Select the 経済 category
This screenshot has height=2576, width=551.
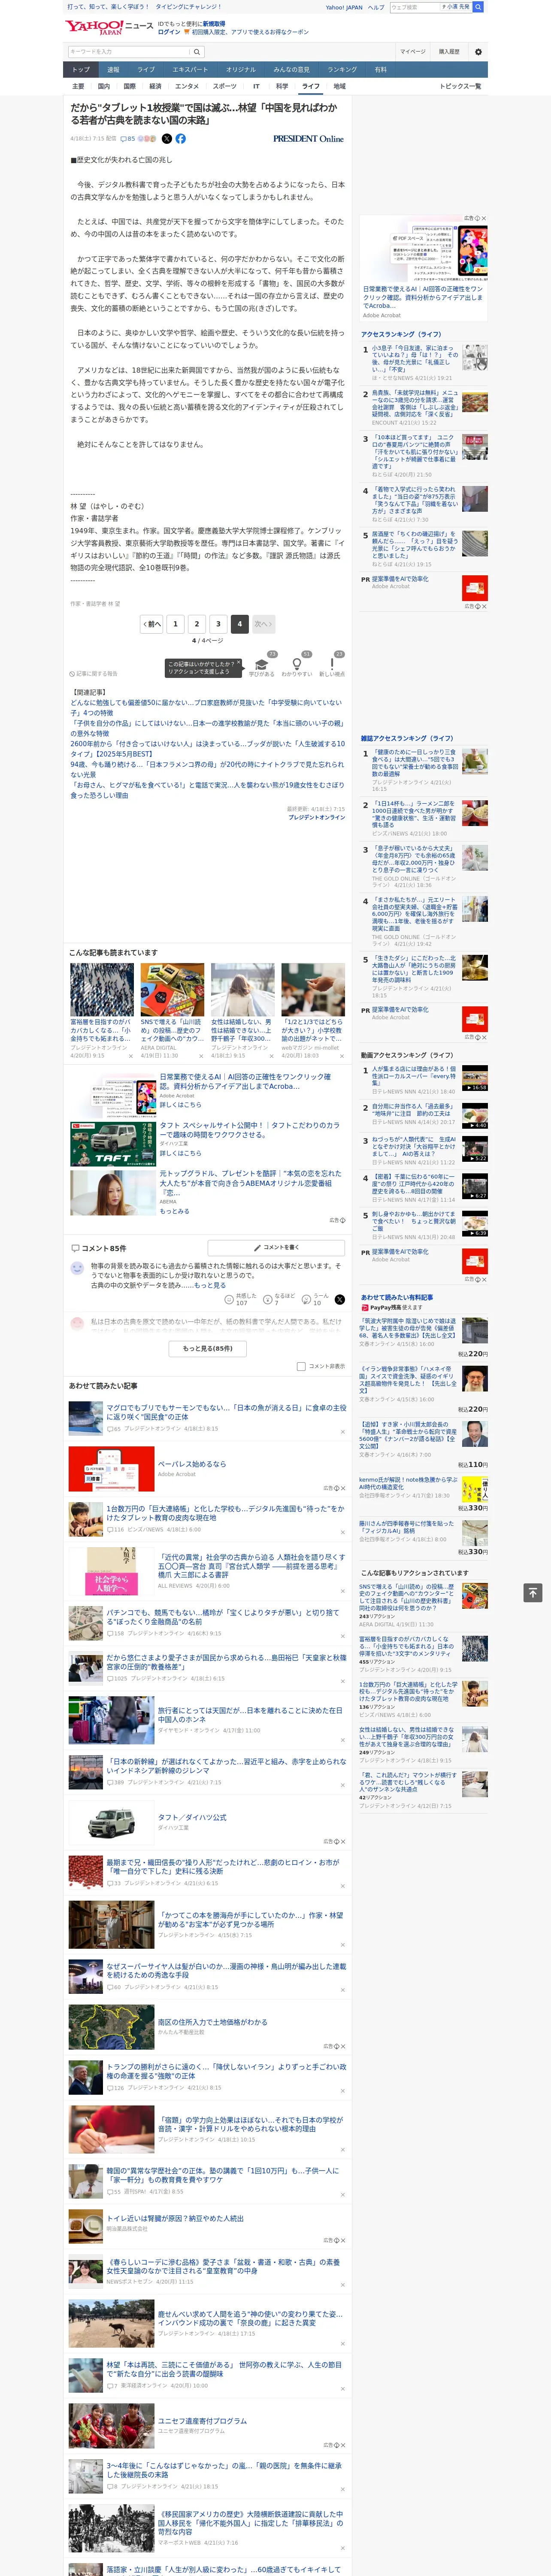pyautogui.click(x=155, y=86)
